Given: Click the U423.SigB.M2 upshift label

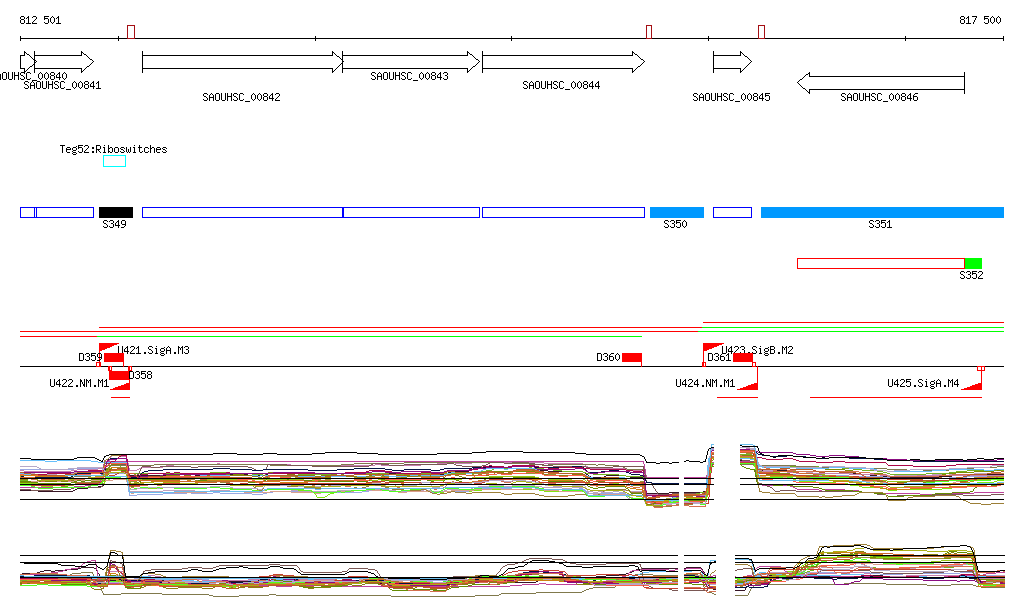Looking at the screenshot, I should [757, 351].
